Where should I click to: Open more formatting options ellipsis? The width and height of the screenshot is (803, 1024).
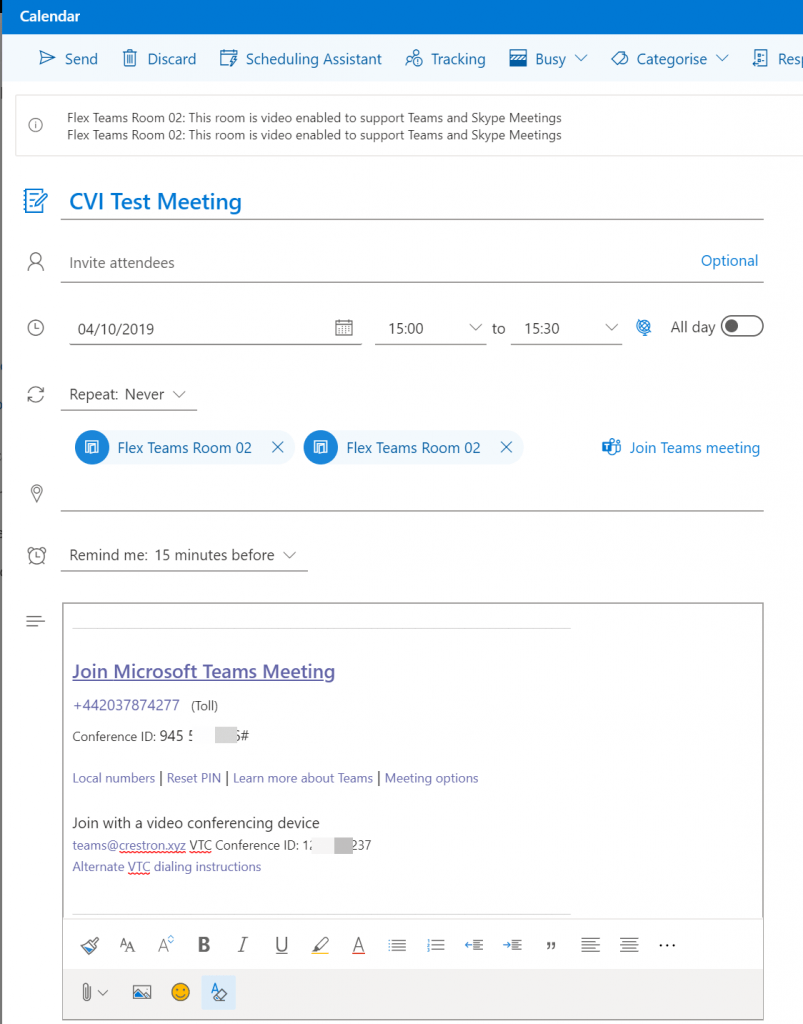point(667,945)
